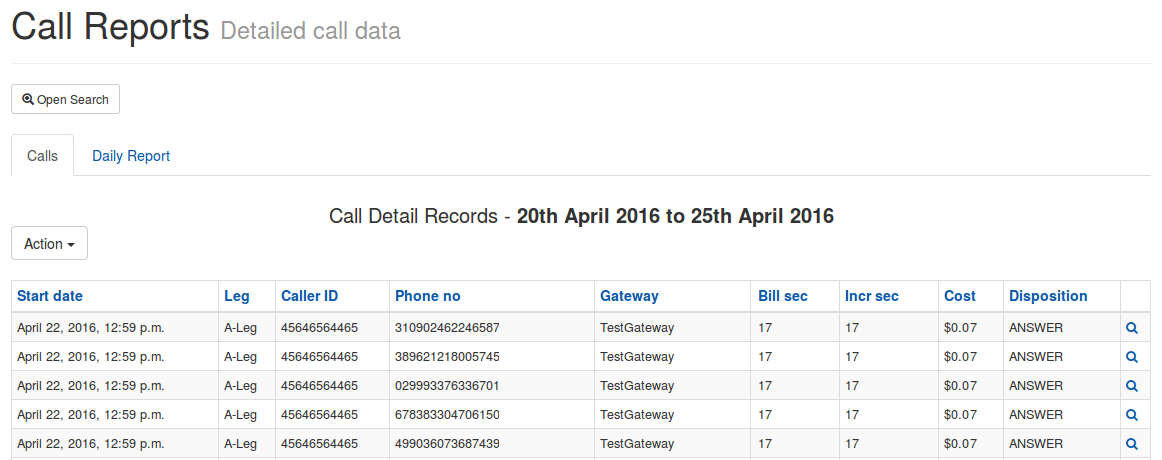The height and width of the screenshot is (460, 1162).
Task: Sort table by Cost column header
Action: click(960, 296)
